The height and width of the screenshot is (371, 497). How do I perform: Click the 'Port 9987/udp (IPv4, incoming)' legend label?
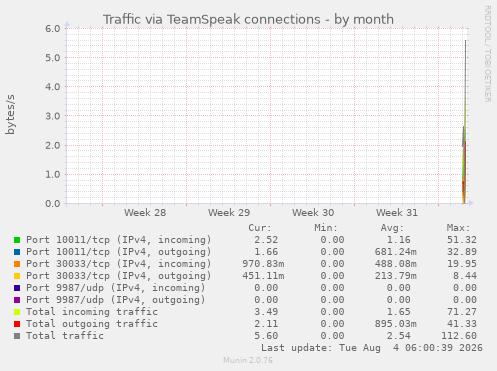click(x=116, y=288)
